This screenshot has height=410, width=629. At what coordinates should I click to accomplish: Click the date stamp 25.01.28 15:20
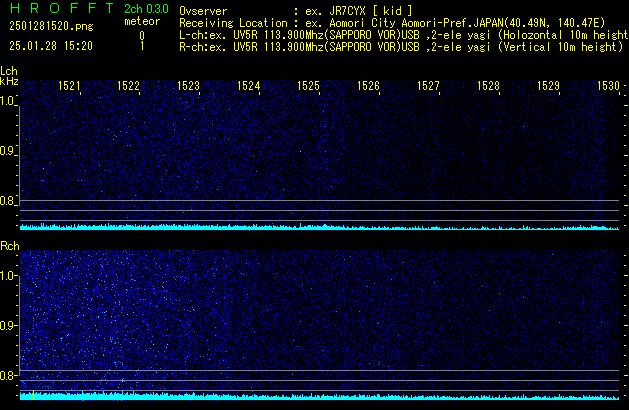click(51, 46)
